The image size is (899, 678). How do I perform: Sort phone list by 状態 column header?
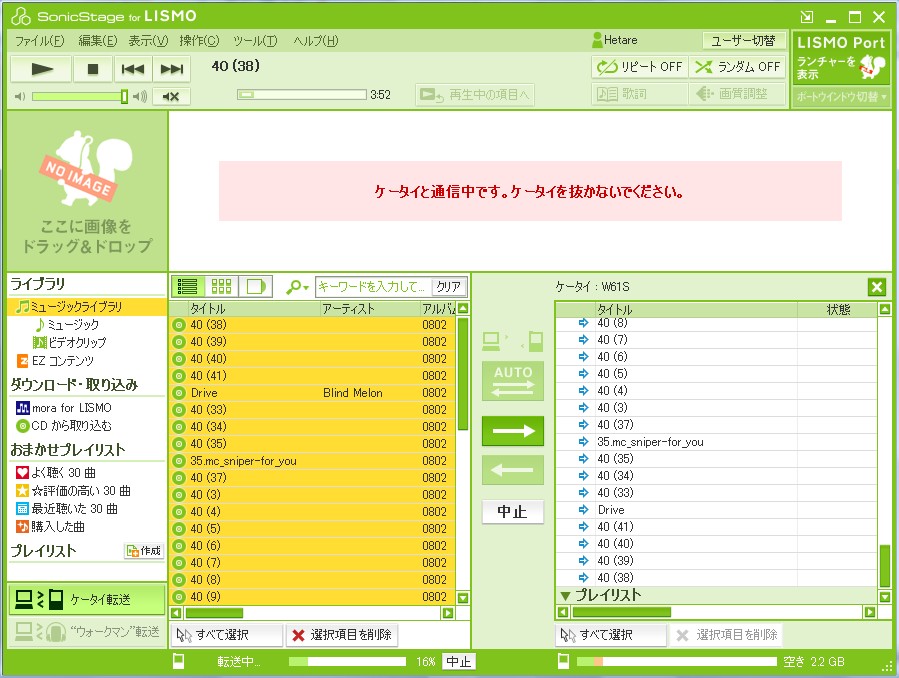coord(838,309)
